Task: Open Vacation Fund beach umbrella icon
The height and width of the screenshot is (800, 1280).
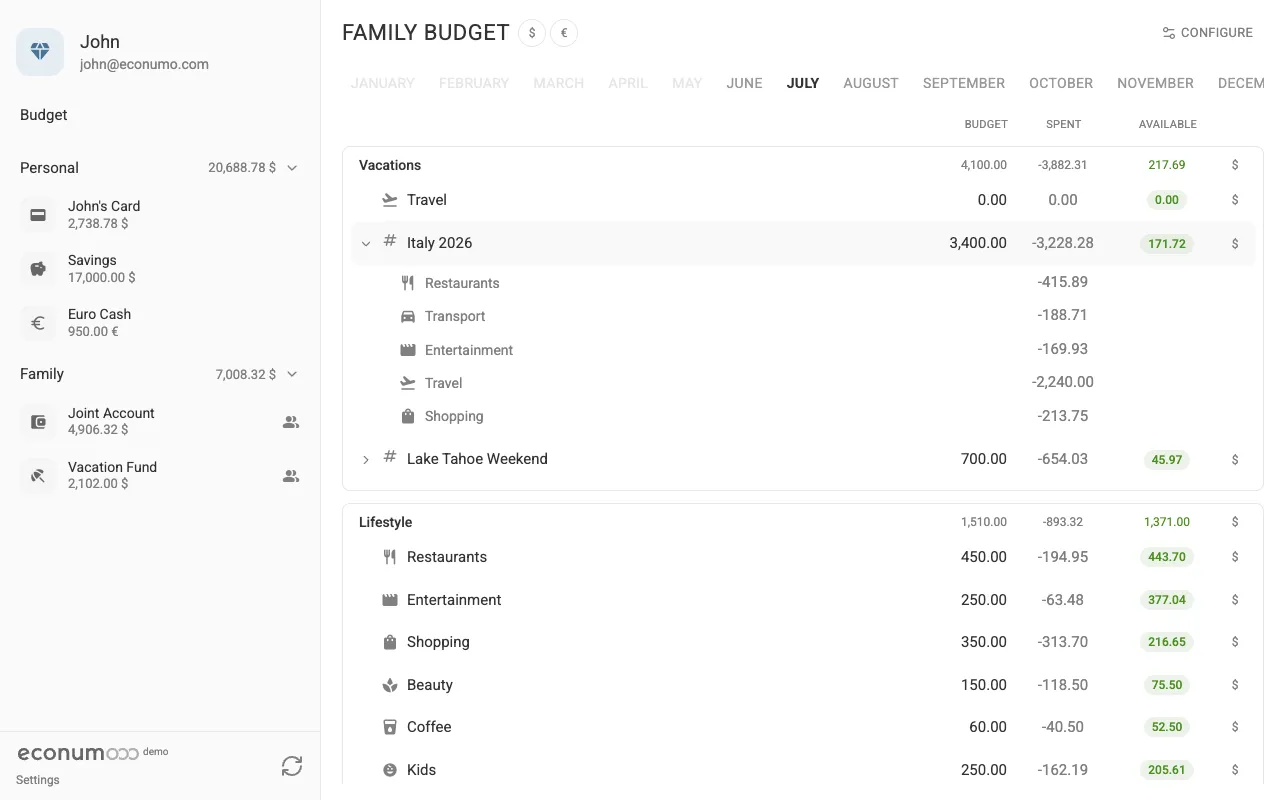Action: click(38, 476)
